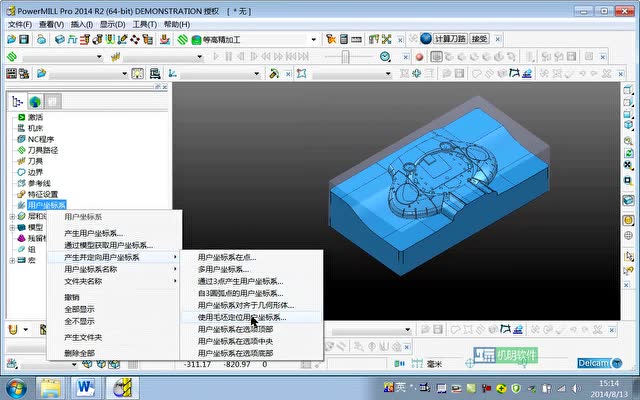Open the boundary selection dropdown
640x400 pixels.
(388, 74)
